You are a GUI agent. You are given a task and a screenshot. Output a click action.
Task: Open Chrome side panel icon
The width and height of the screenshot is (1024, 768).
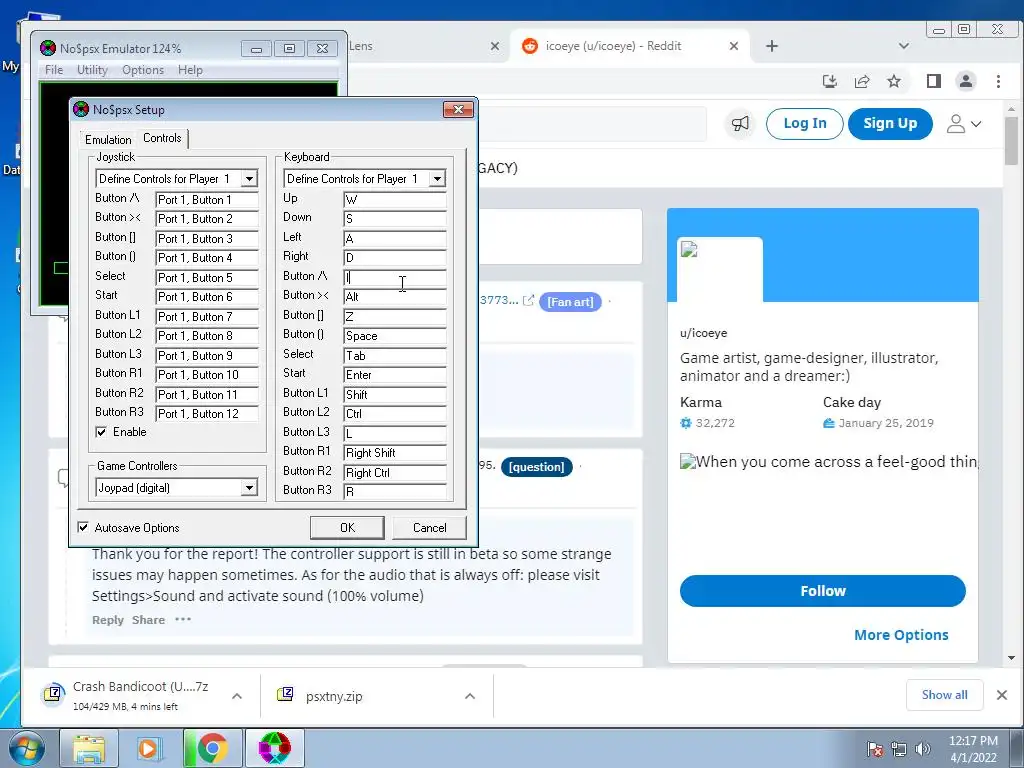[x=934, y=81]
